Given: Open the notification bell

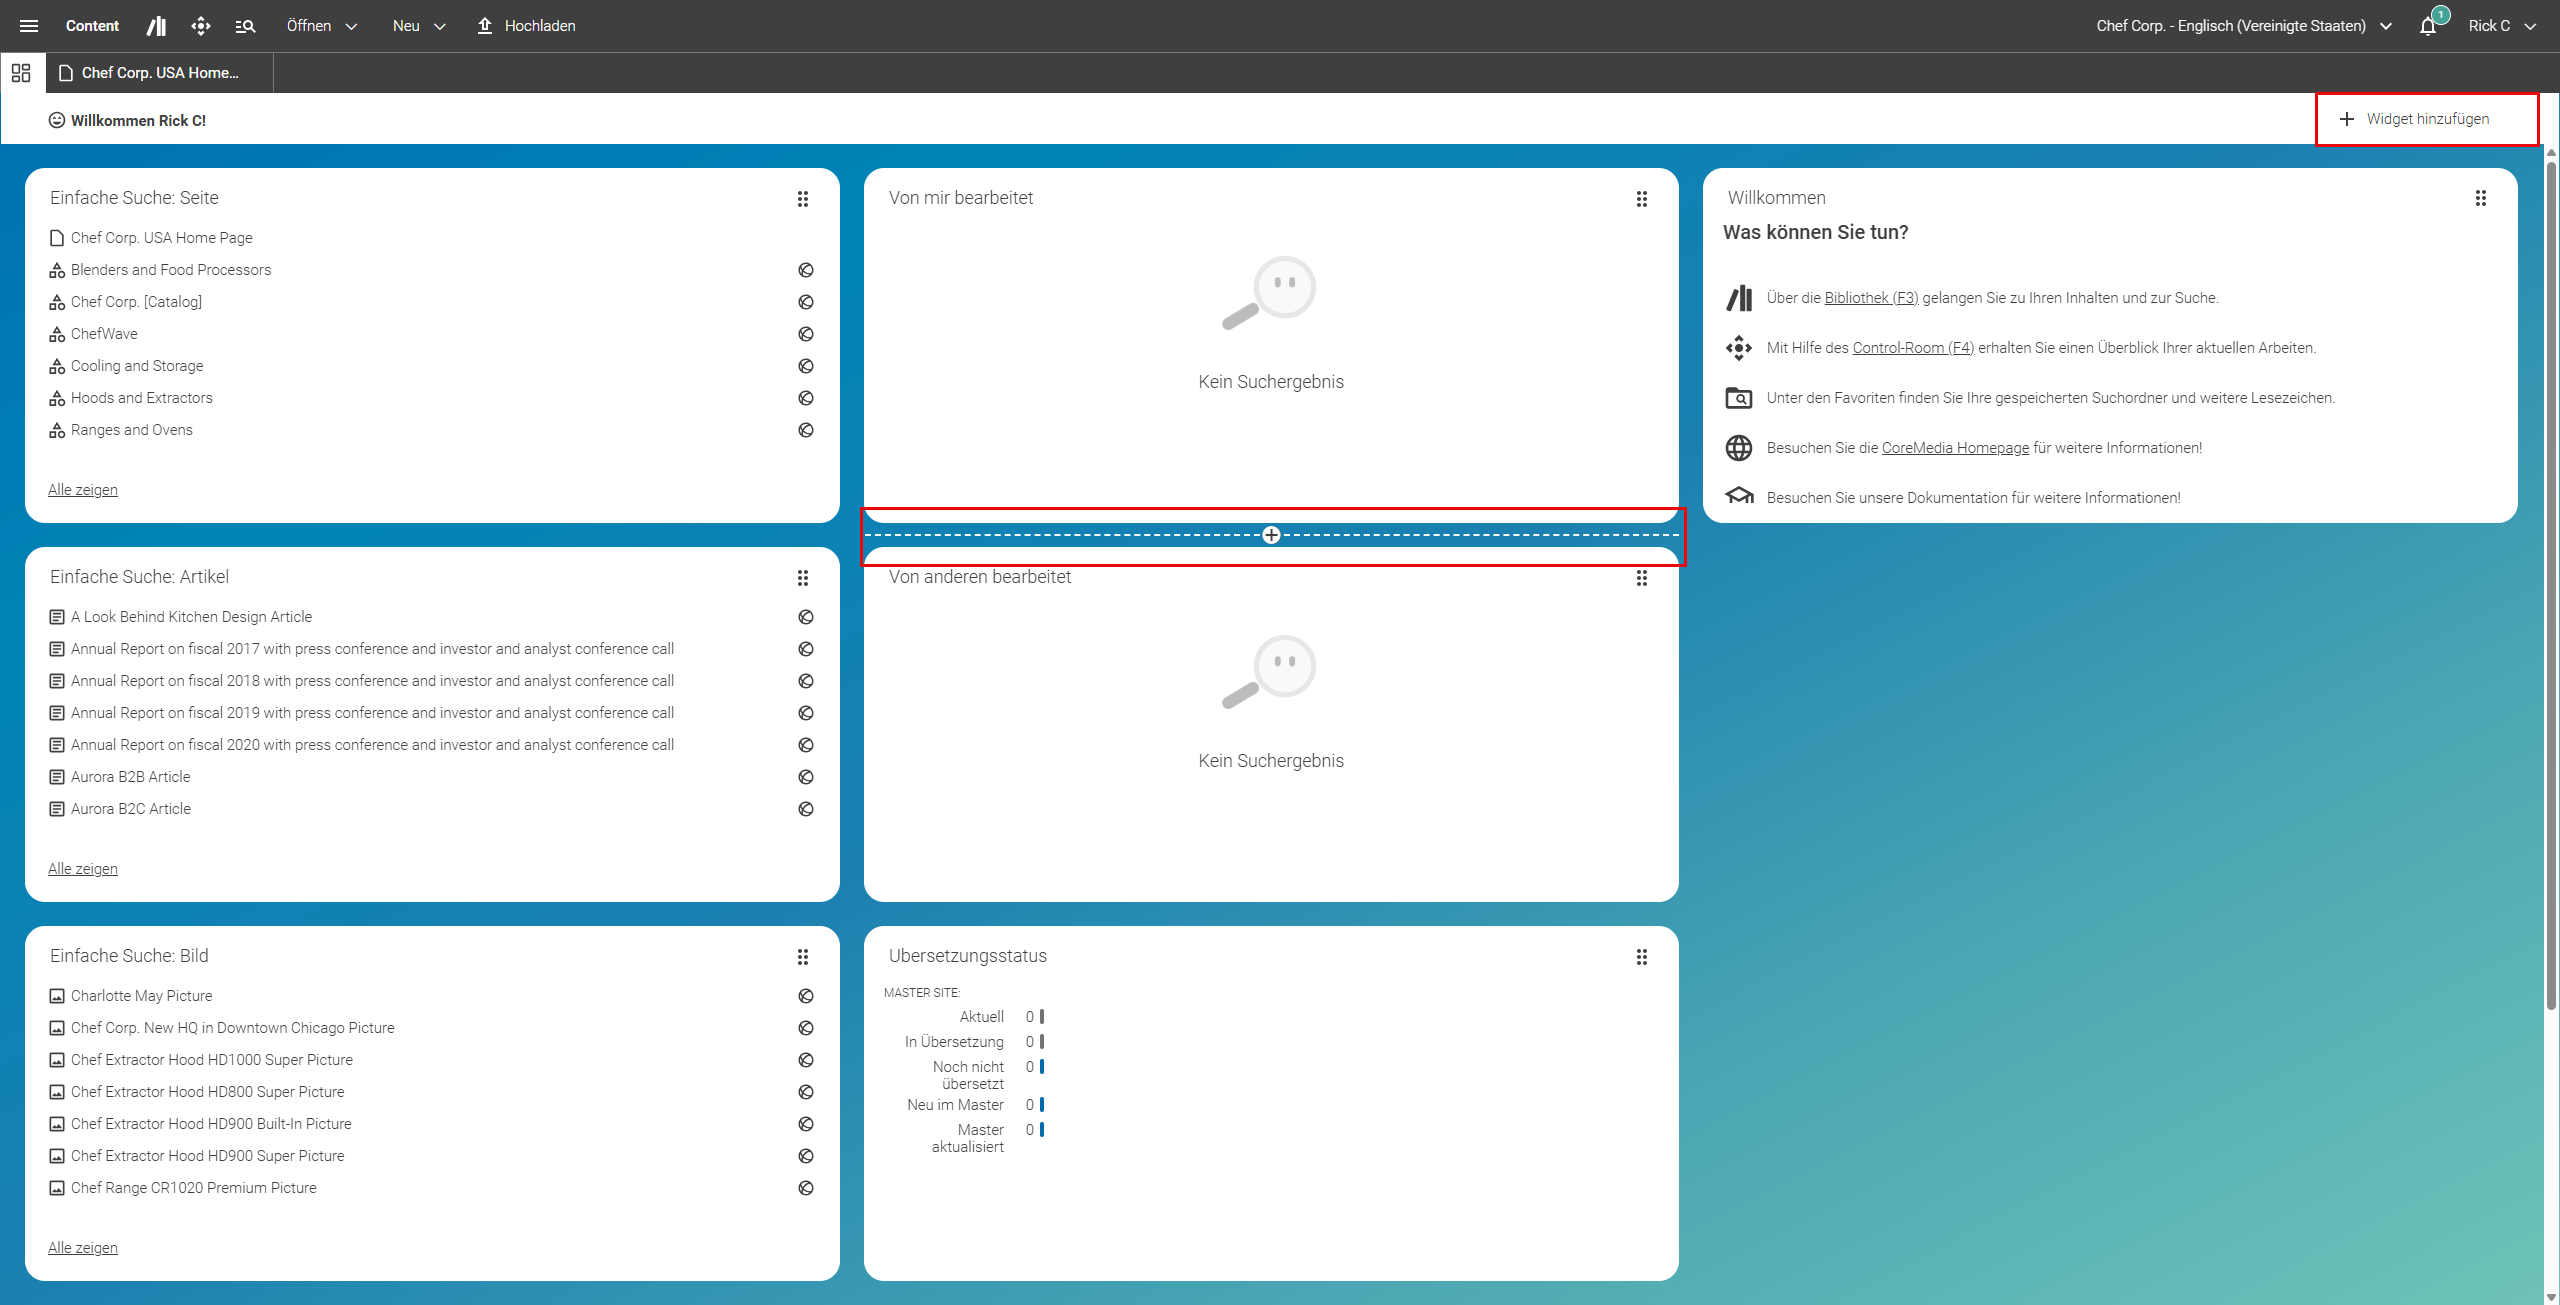Looking at the screenshot, I should pos(2428,26).
